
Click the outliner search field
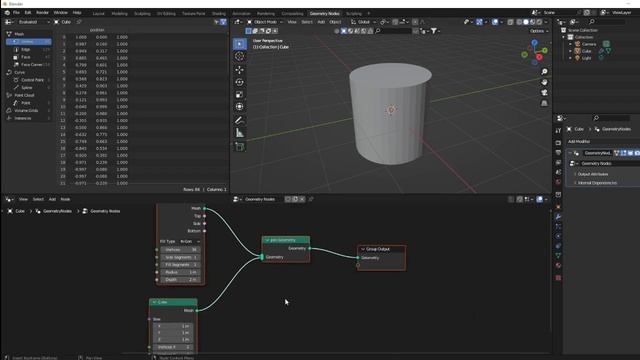click(x=607, y=22)
